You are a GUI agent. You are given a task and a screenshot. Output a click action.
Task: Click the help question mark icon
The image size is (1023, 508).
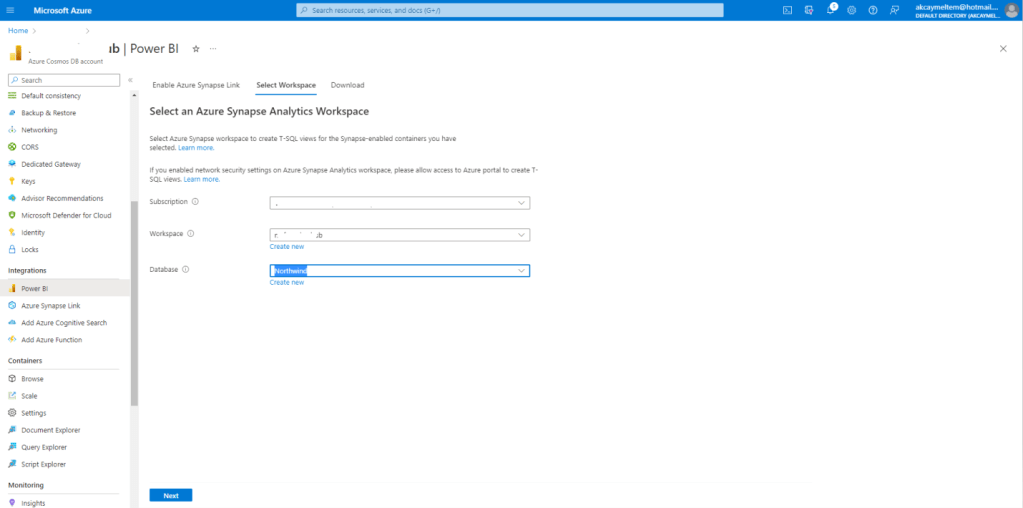click(x=873, y=10)
